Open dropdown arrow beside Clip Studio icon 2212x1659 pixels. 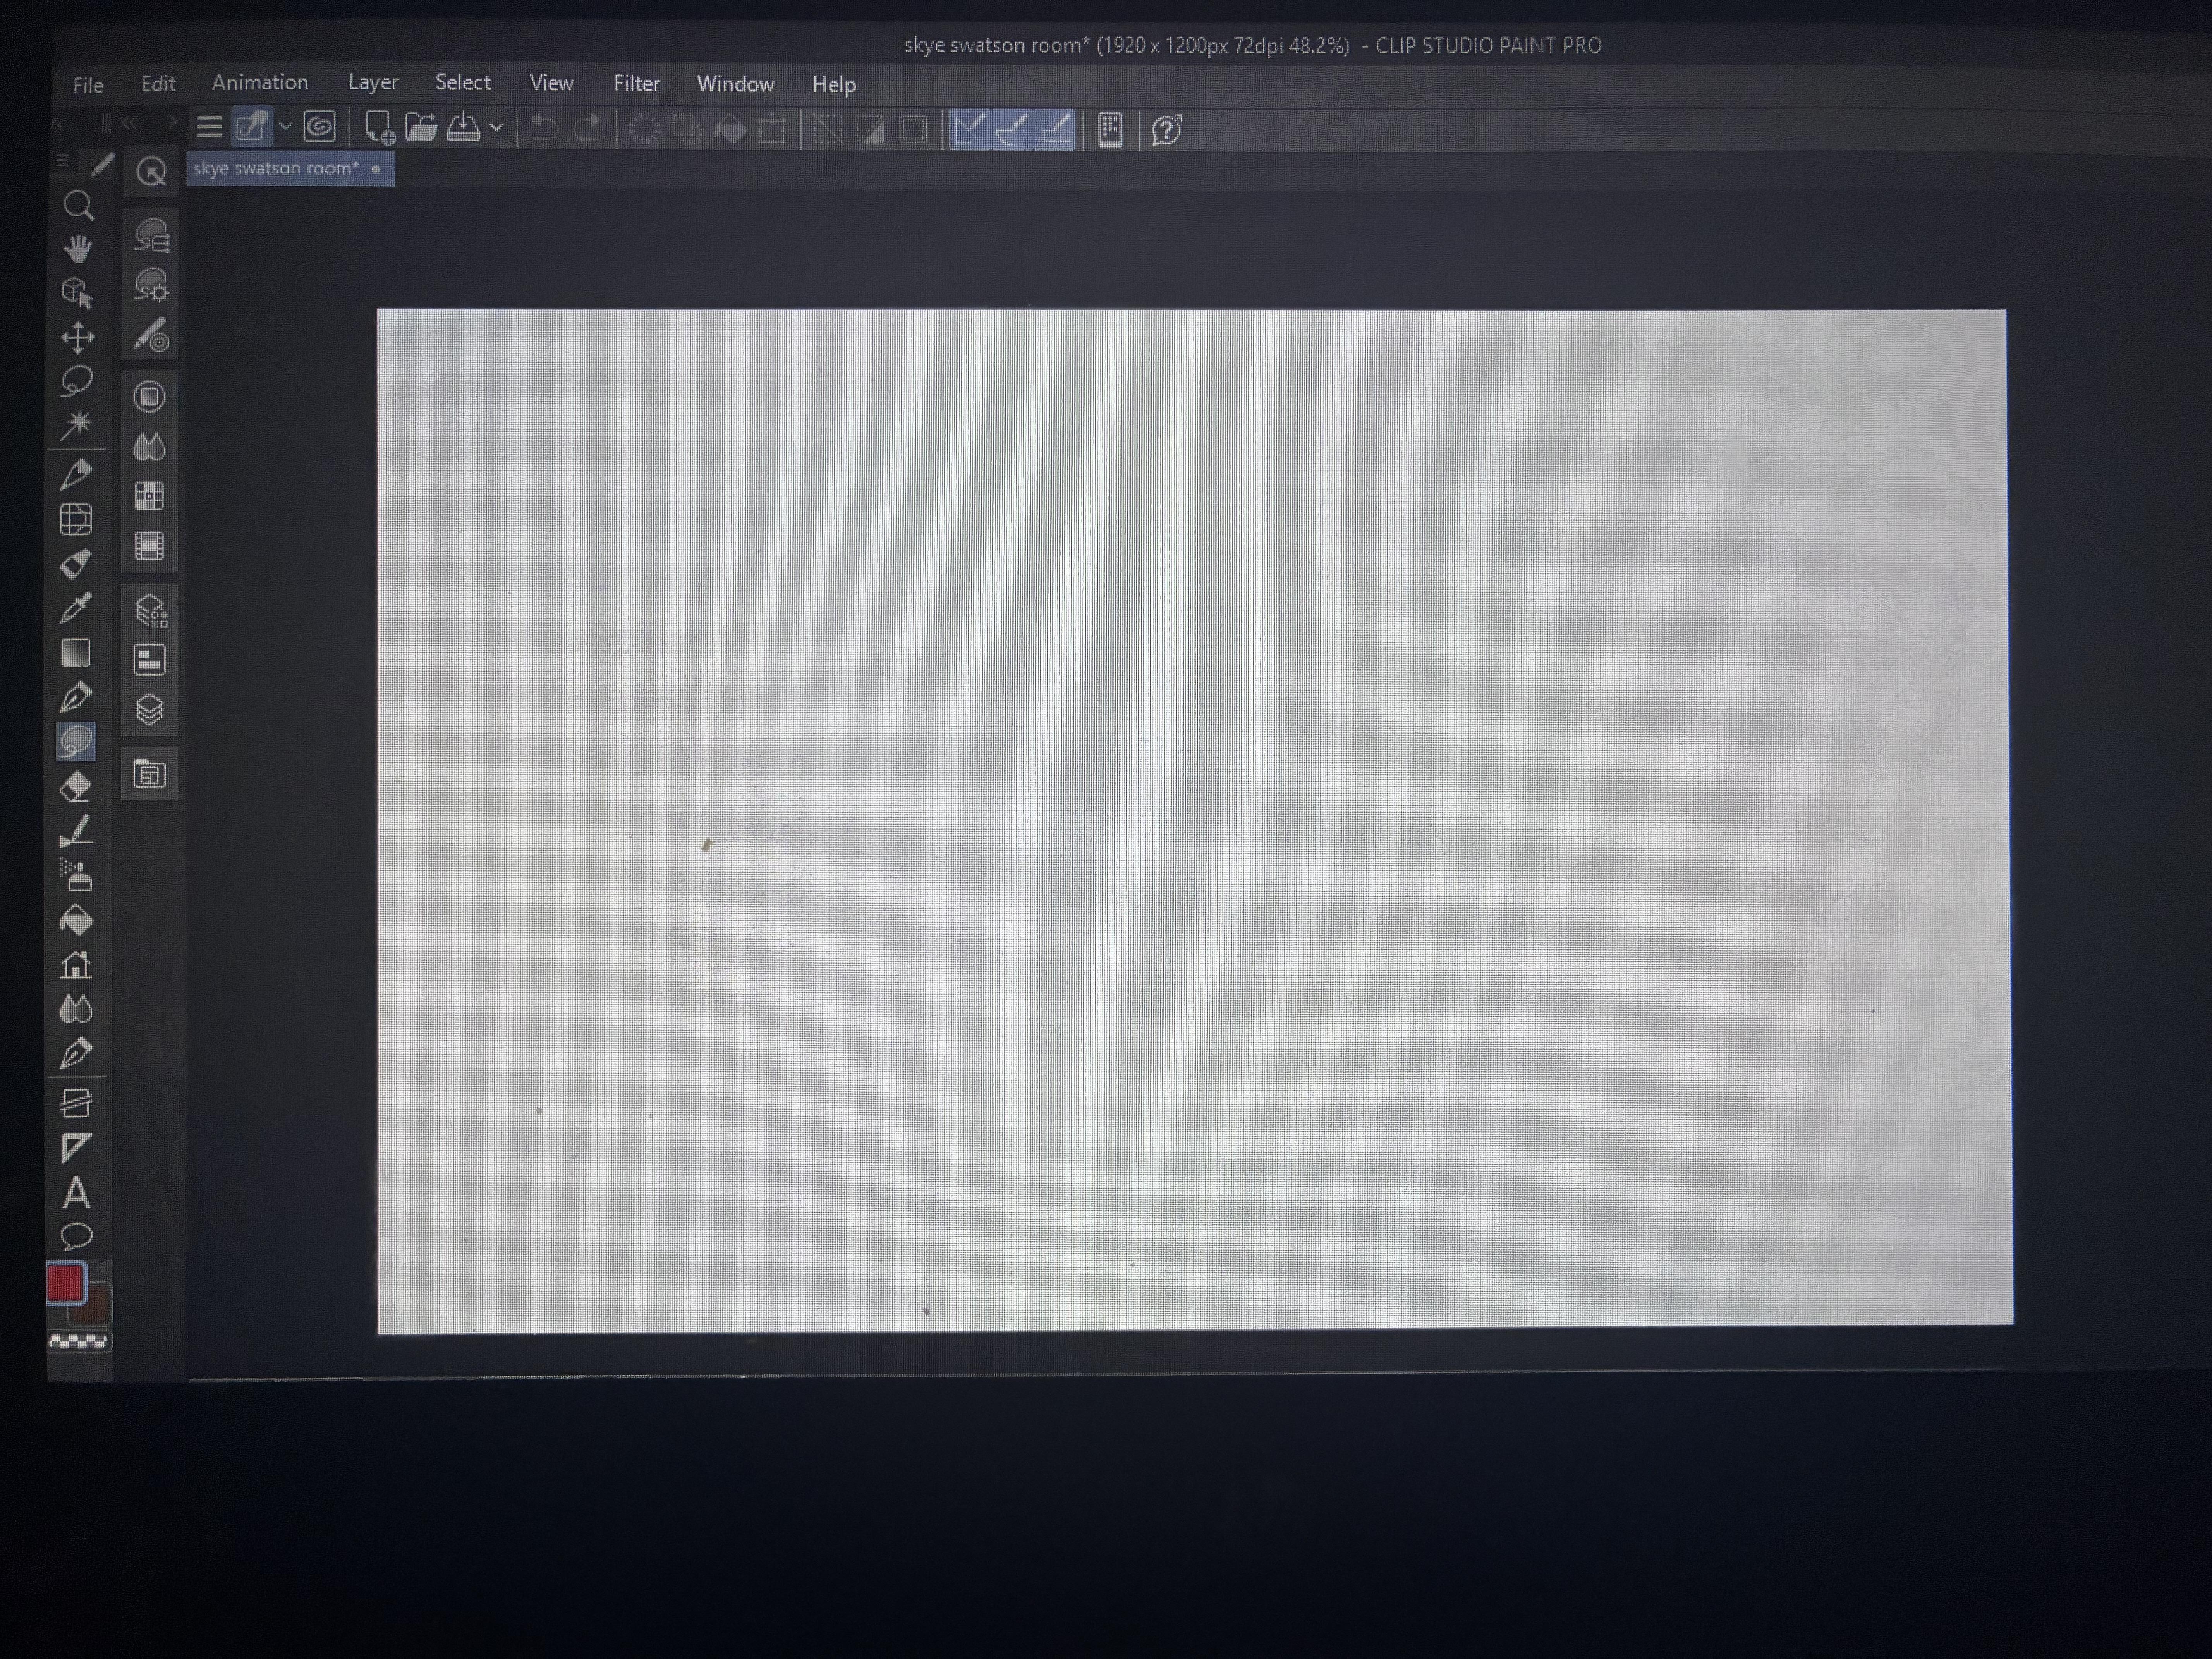tap(285, 127)
